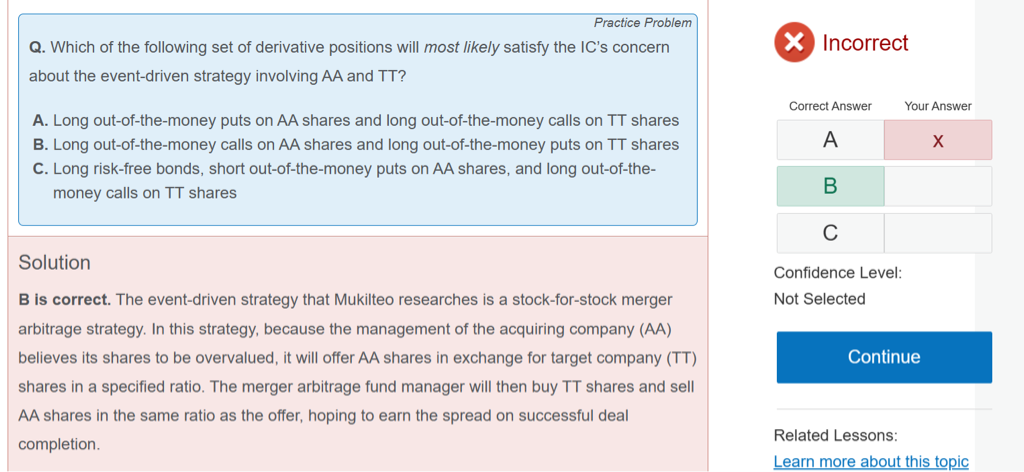Viewport: 1024px width, 472px height.
Task: Click the Correct Answer column header
Action: coord(830,106)
